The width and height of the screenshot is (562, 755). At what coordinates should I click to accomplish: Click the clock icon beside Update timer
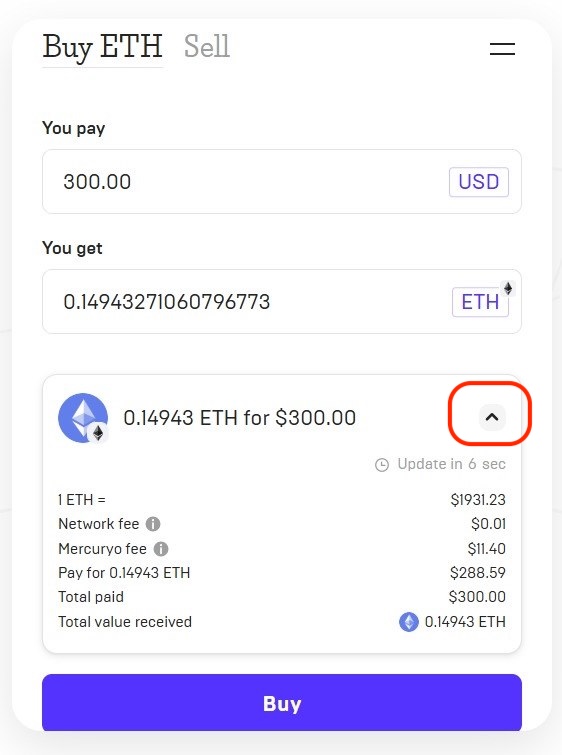click(382, 465)
